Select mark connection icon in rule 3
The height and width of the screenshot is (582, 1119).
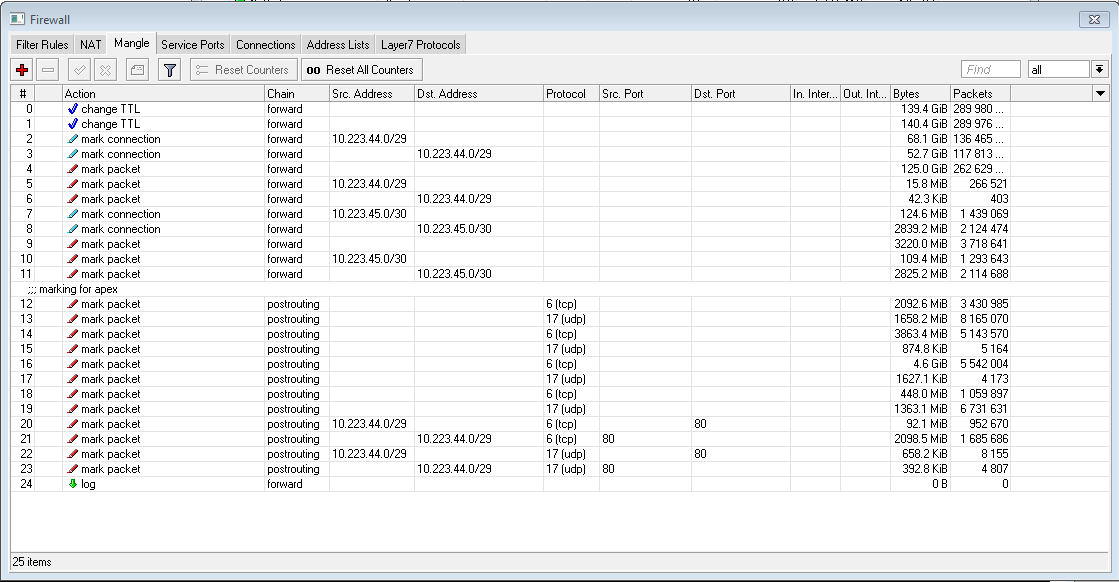tap(72, 154)
